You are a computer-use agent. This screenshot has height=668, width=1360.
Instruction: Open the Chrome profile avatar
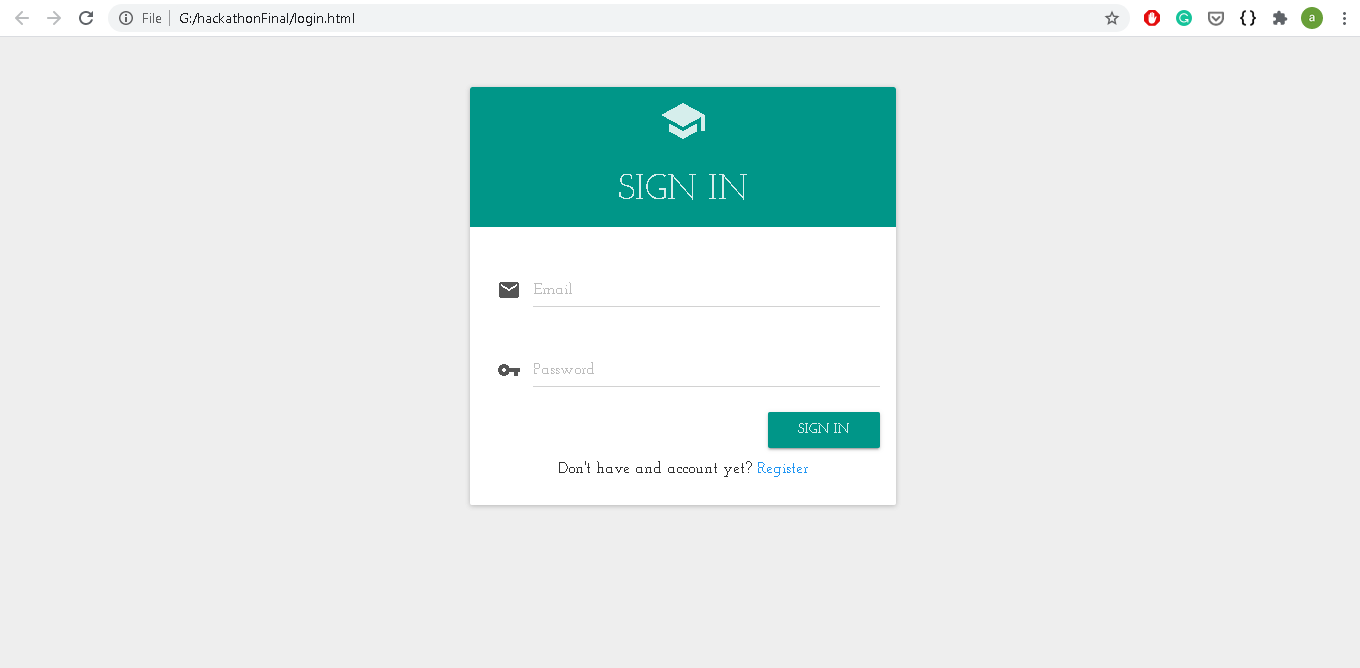(x=1312, y=18)
